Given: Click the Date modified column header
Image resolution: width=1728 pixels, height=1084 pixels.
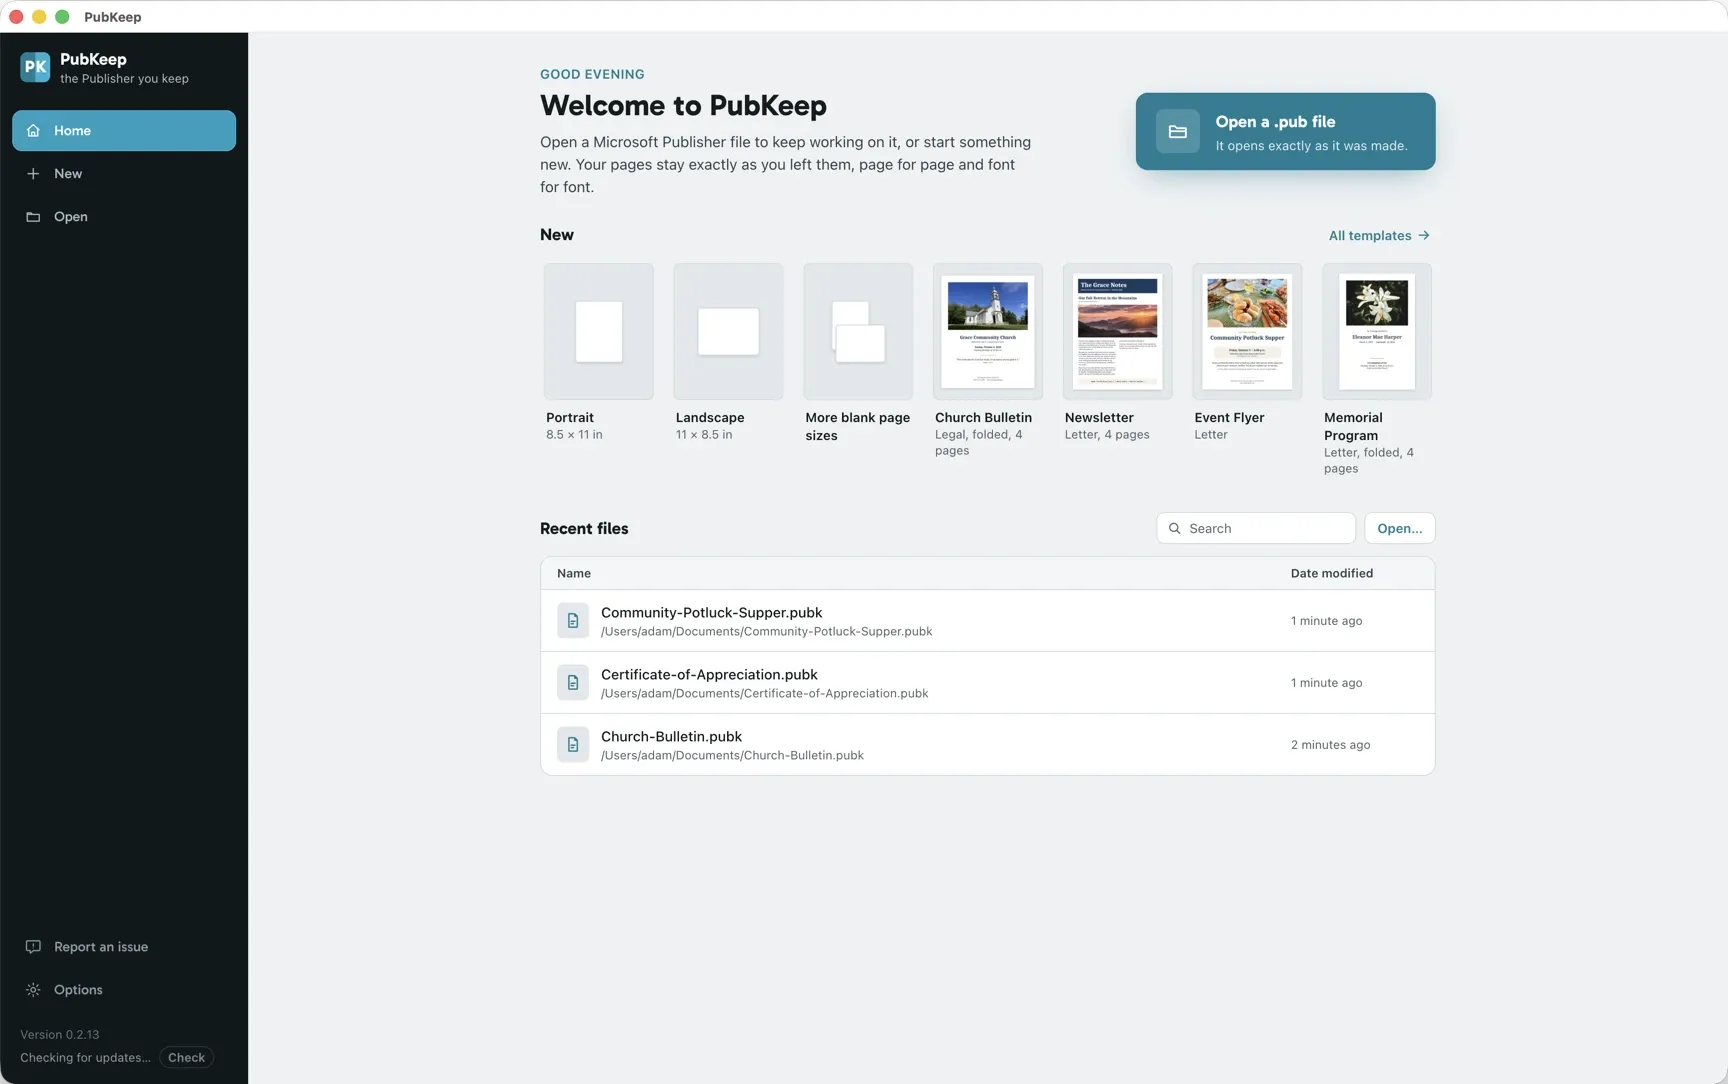Looking at the screenshot, I should click(1332, 574).
